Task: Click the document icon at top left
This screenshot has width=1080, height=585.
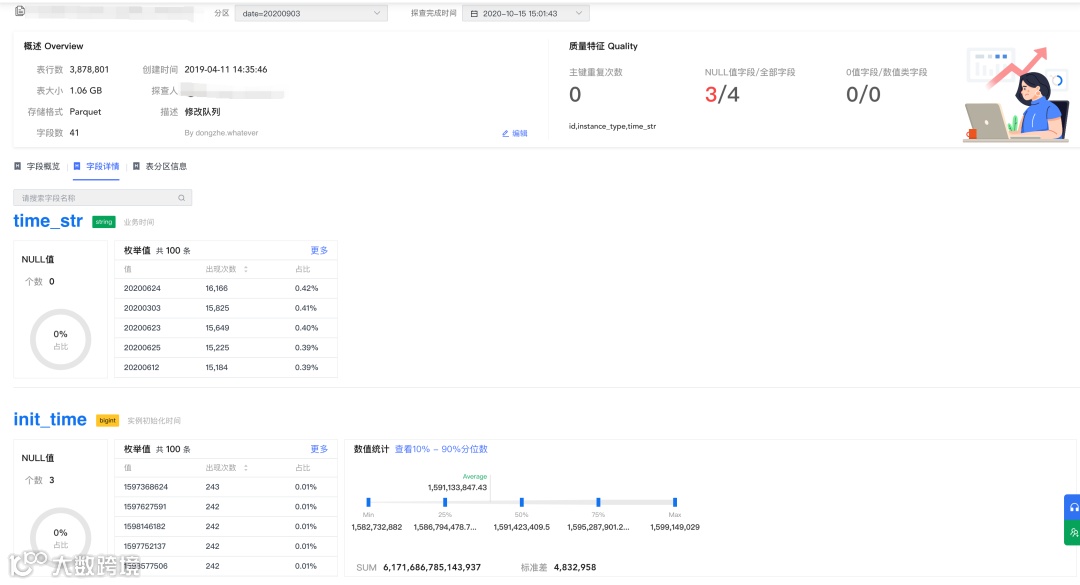Action: coord(20,11)
